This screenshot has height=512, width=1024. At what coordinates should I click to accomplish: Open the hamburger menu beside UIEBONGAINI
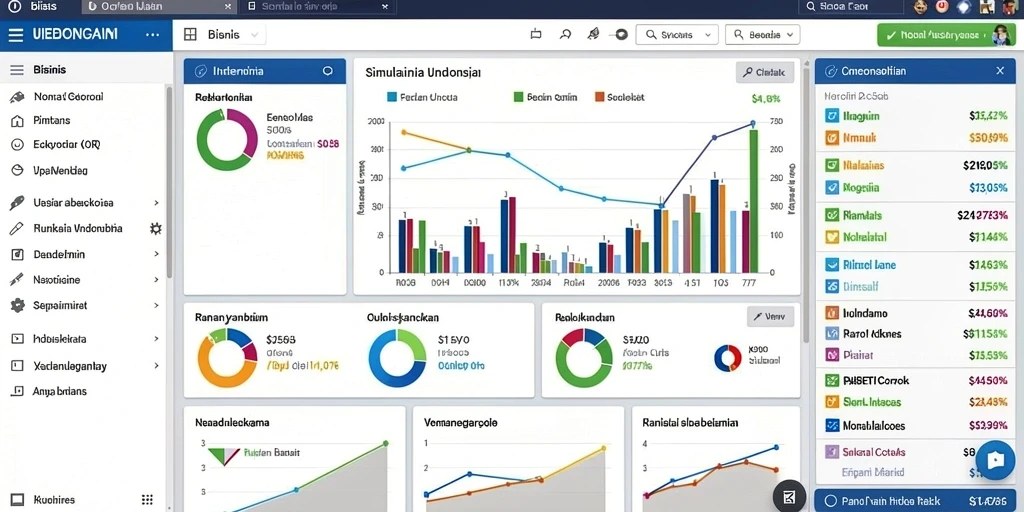[x=15, y=35]
